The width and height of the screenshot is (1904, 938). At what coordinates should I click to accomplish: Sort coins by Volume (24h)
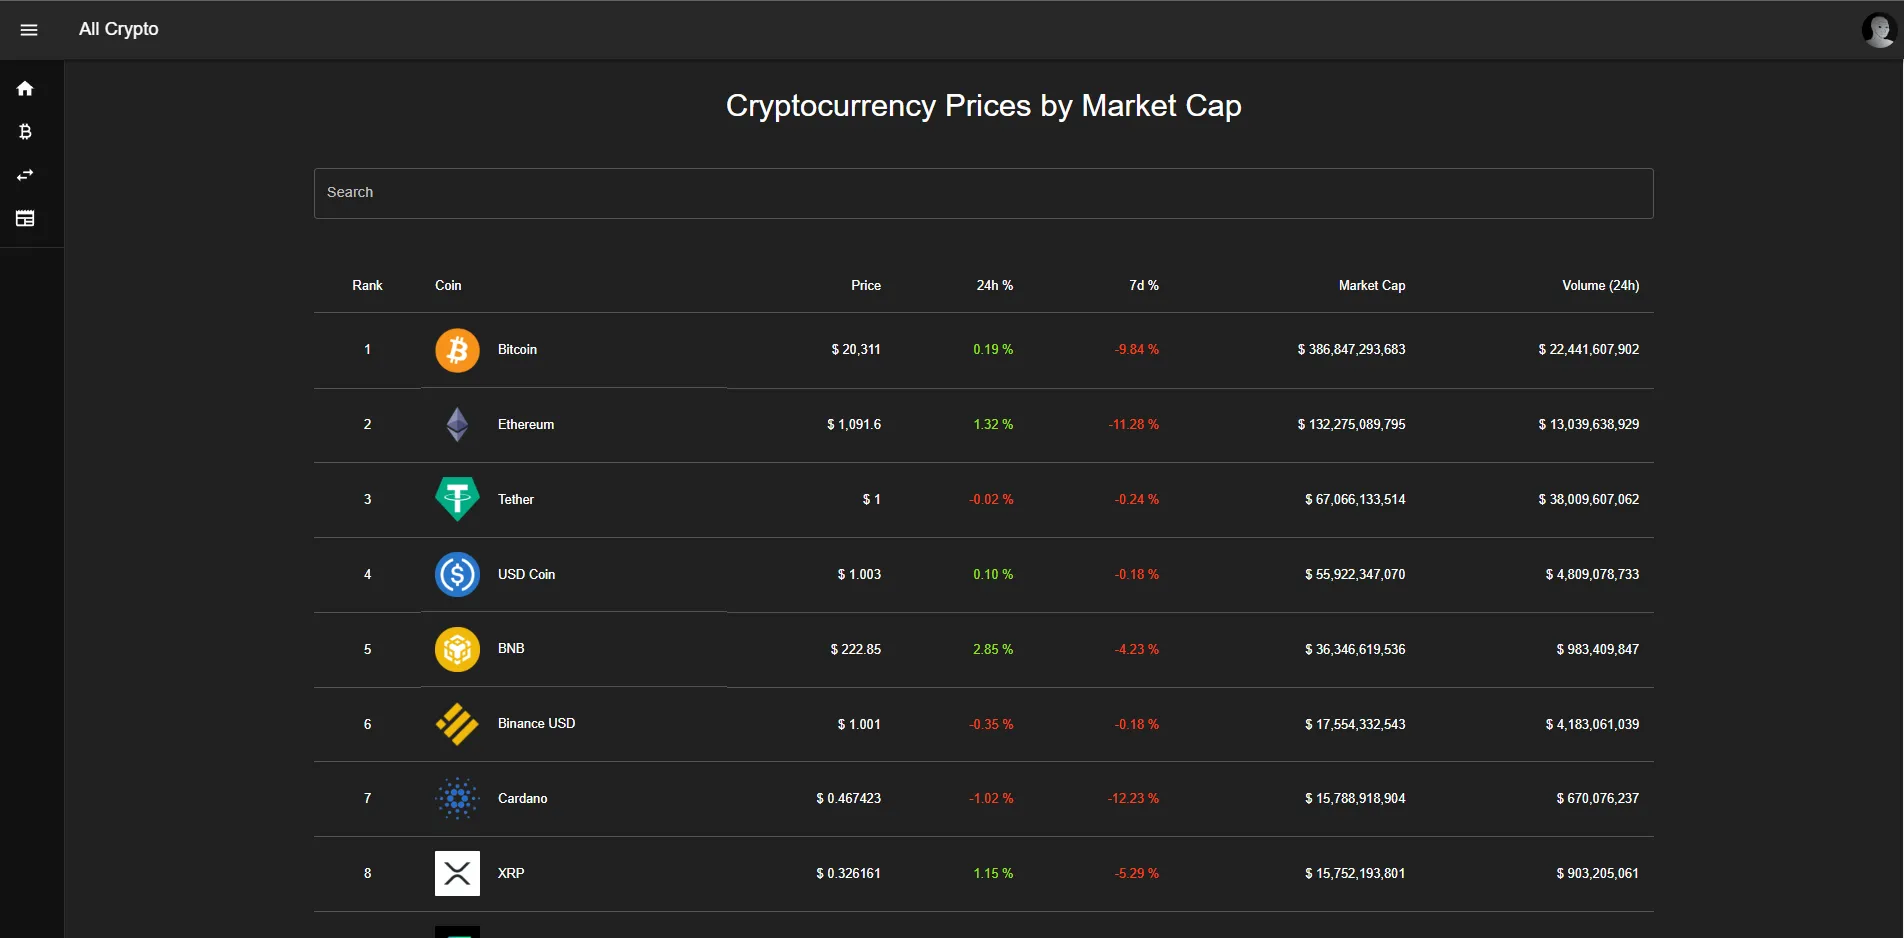[x=1599, y=285]
